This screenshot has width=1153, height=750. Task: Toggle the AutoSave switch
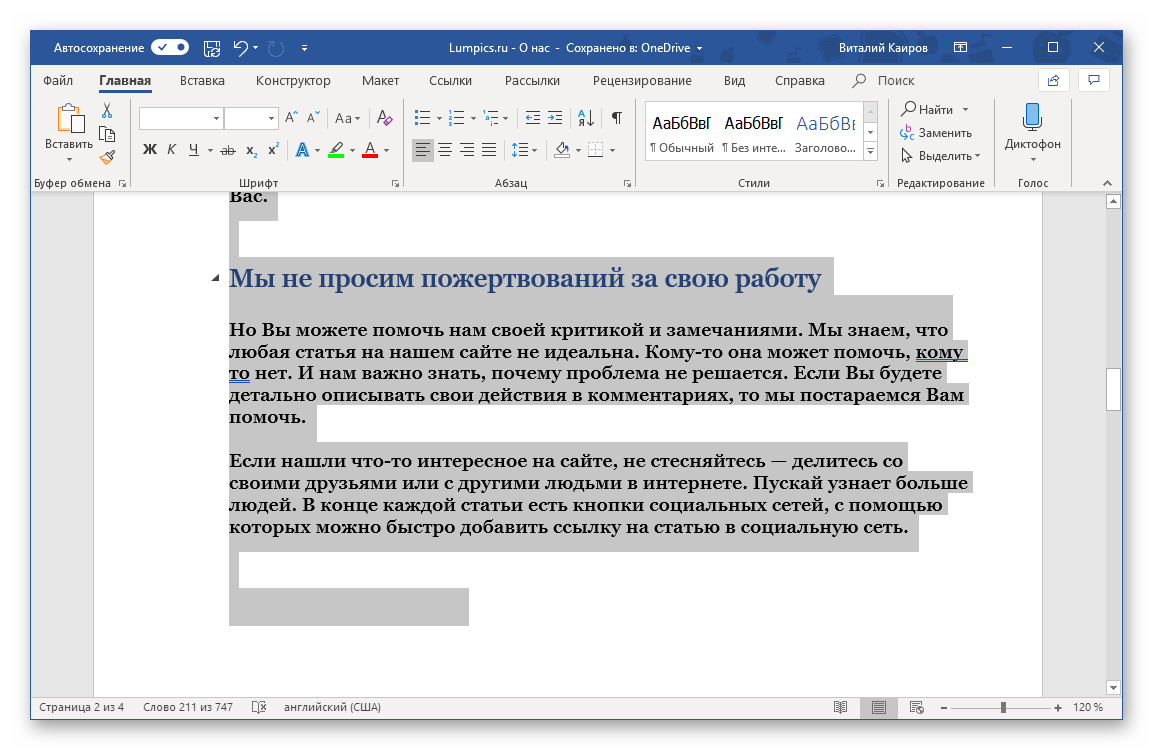tap(170, 47)
